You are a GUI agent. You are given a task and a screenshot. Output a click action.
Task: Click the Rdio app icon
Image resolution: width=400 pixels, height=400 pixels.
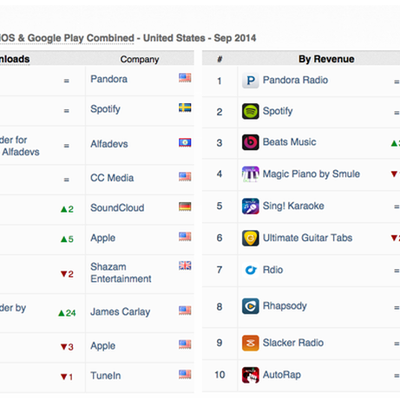click(250, 270)
